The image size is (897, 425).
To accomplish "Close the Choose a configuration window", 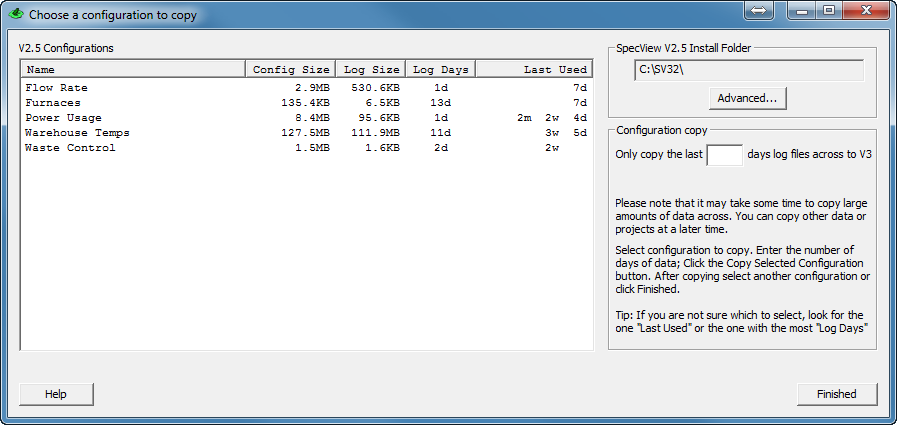I will pos(866,10).
